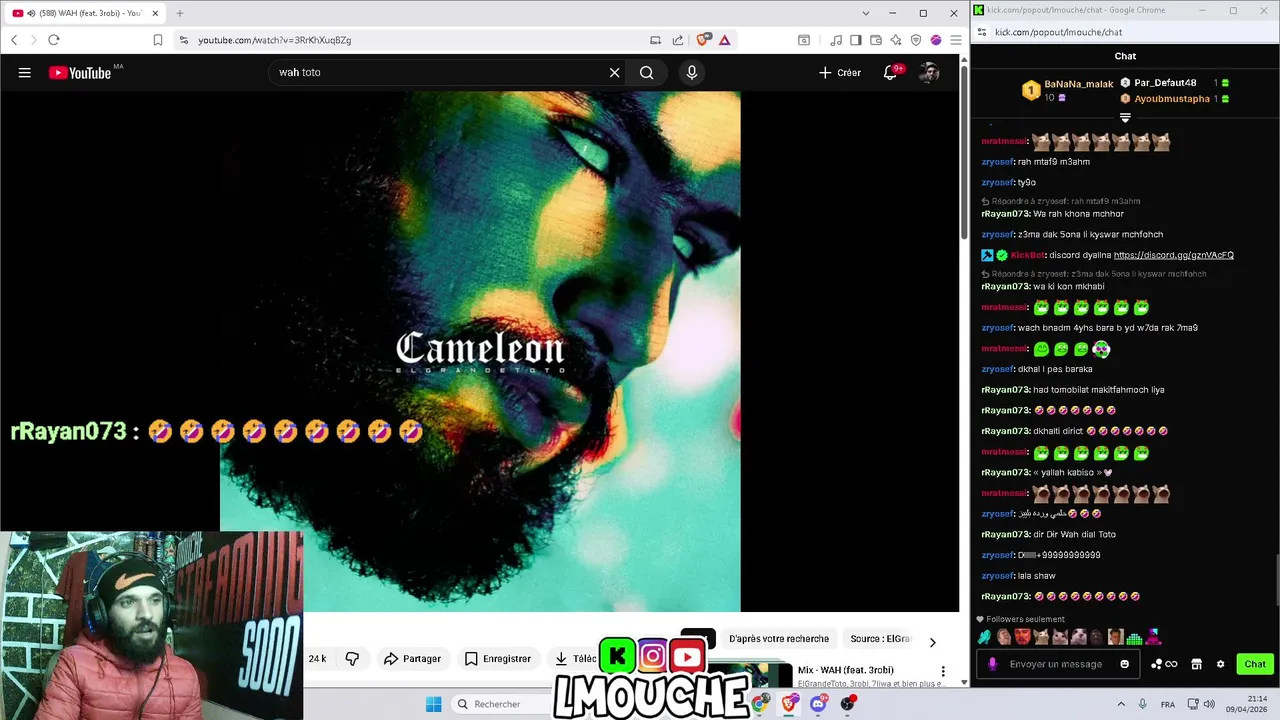Reload the YouTube page
The width and height of the screenshot is (1280, 720).
tap(54, 40)
